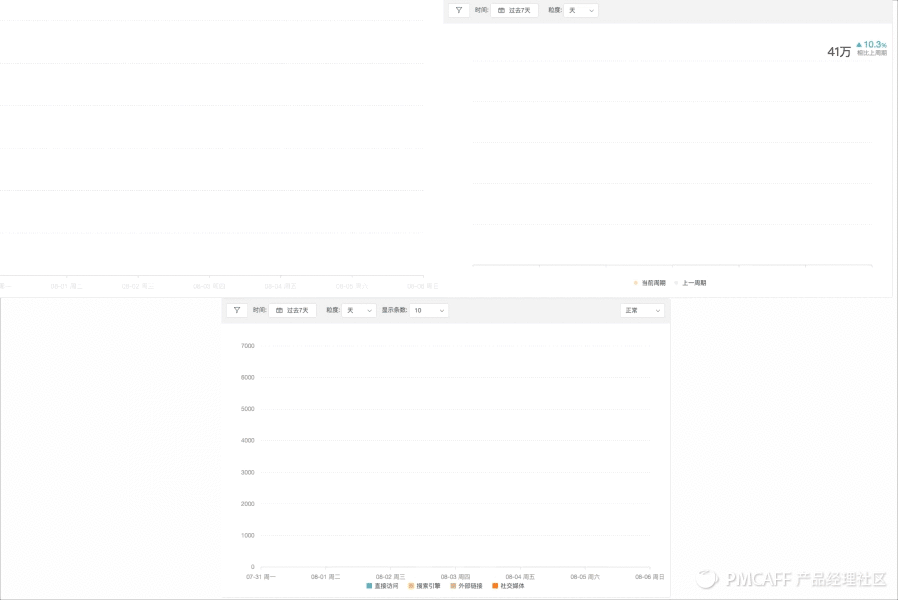Toggle the 搜索引擎 legend series
This screenshot has width=898, height=600.
pyautogui.click(x=424, y=586)
